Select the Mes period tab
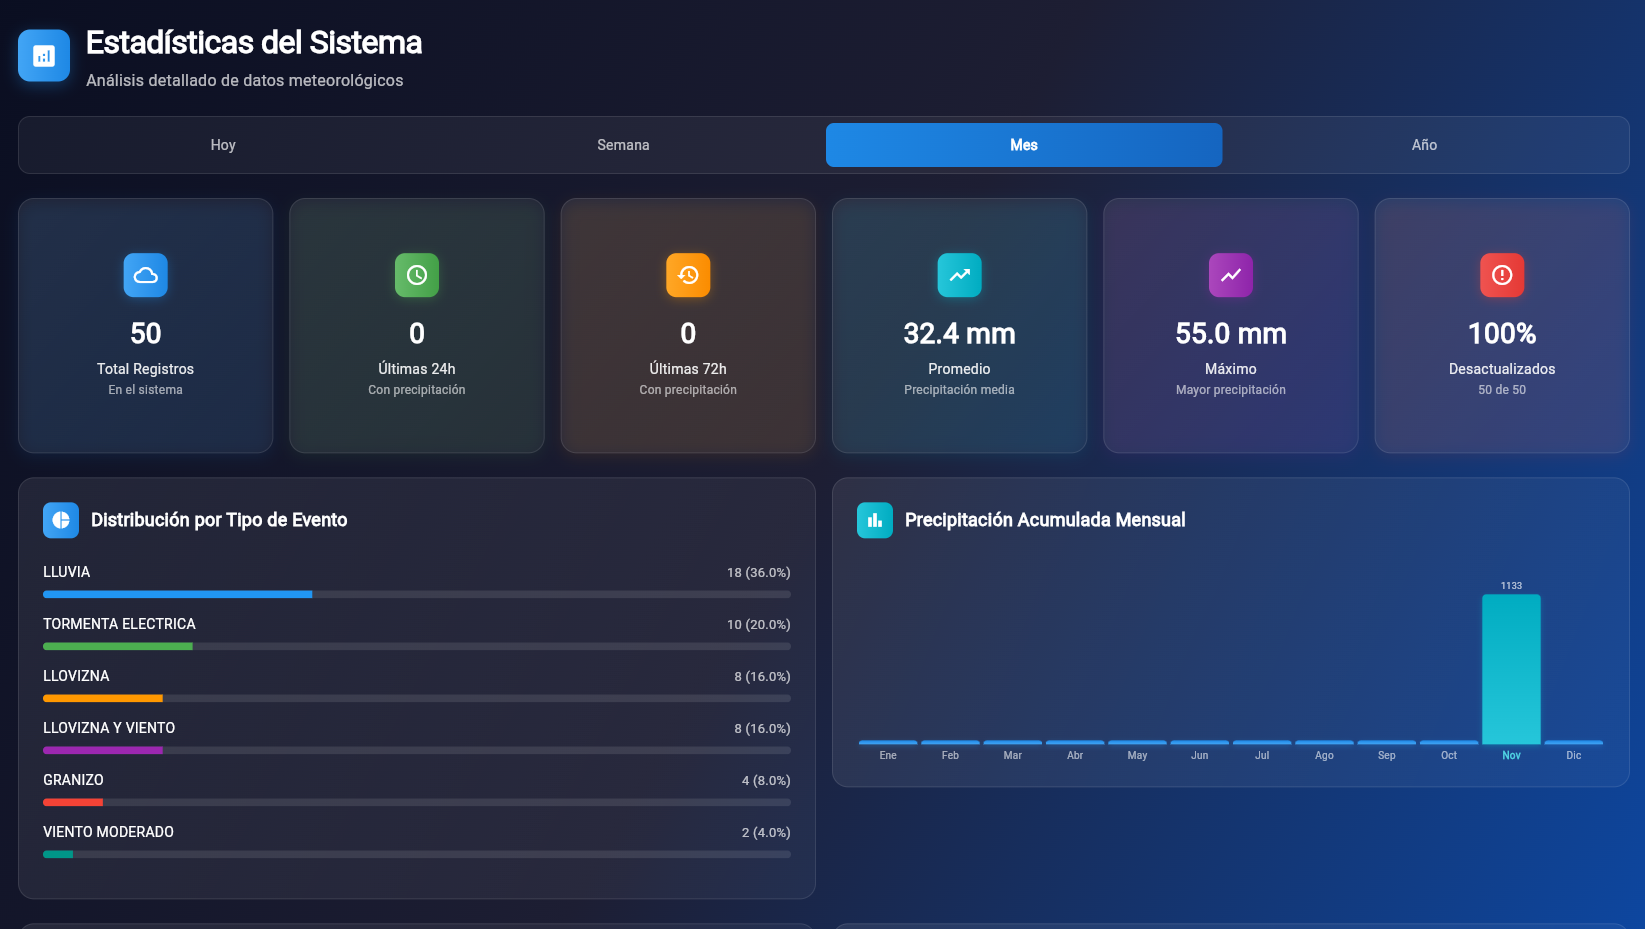Viewport: 1645px width, 929px height. click(x=1023, y=145)
